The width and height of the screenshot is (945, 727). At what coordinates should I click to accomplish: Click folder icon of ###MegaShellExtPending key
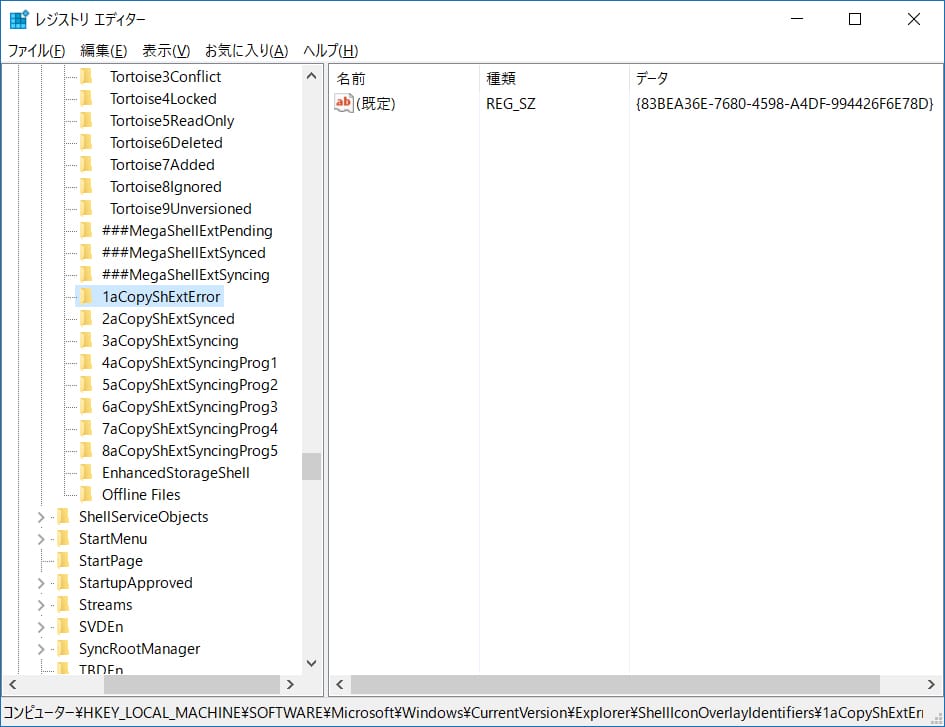87,230
